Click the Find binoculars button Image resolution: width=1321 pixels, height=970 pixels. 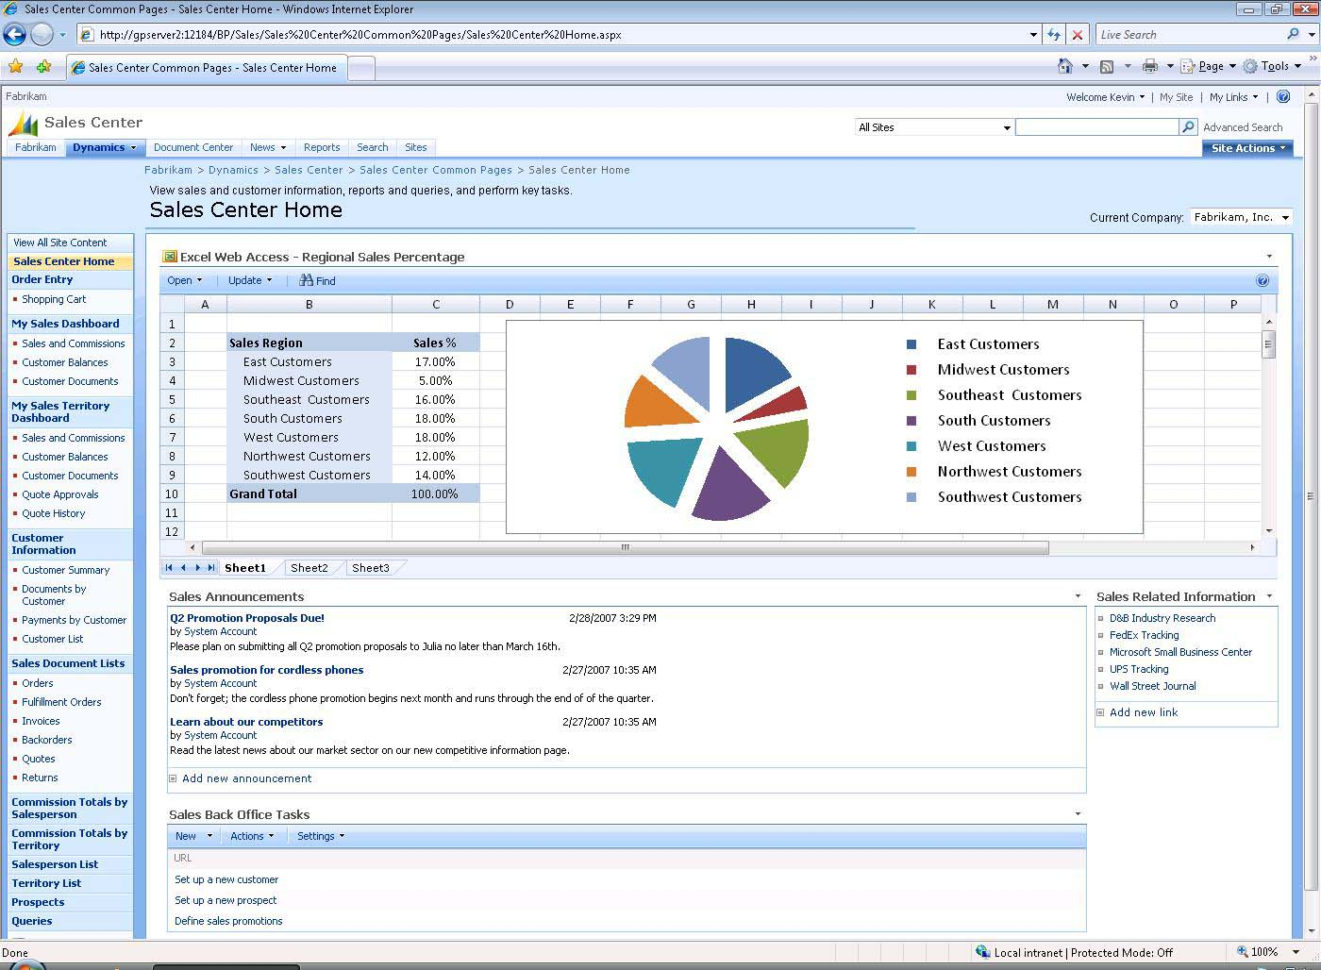coord(317,281)
